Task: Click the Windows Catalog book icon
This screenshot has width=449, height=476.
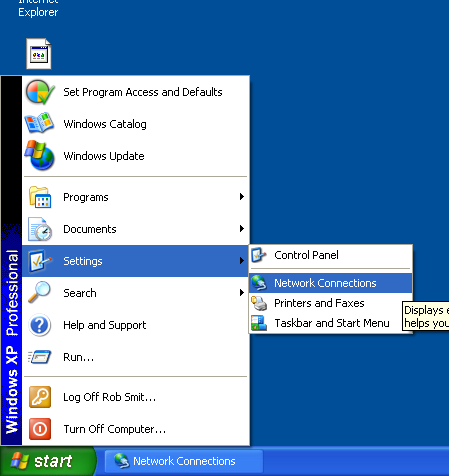Action: click(39, 124)
